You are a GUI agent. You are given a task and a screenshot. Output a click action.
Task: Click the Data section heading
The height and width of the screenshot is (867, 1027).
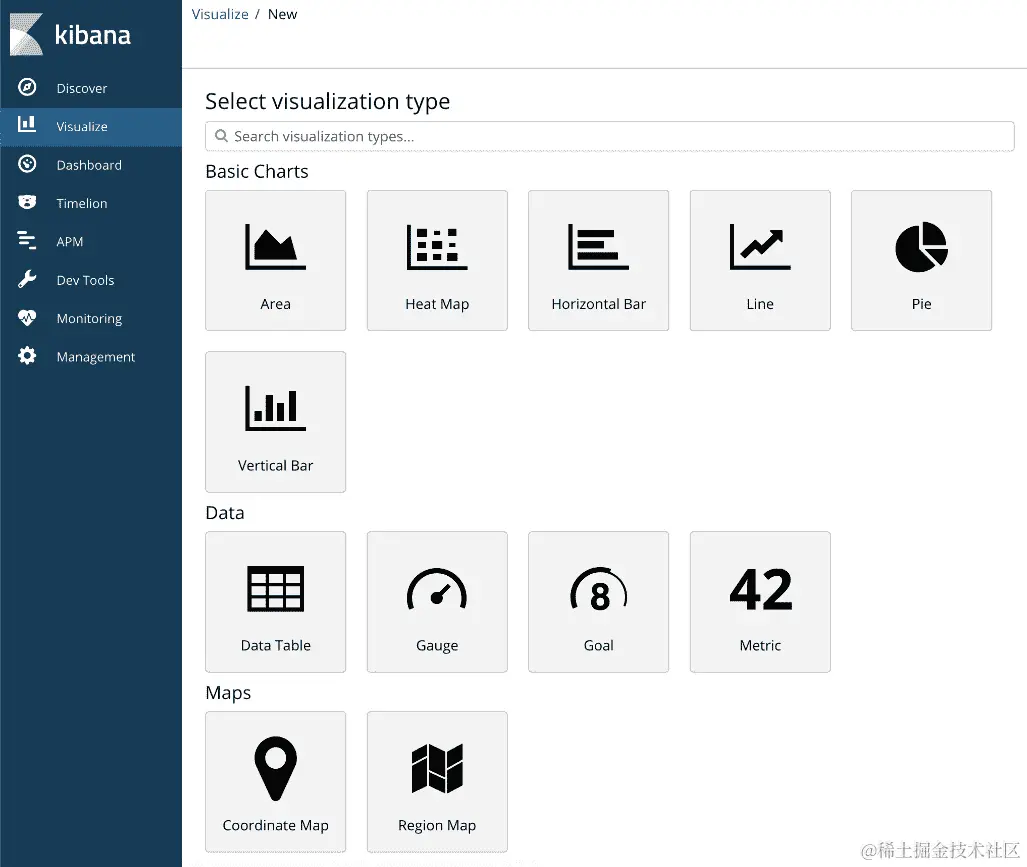coord(225,513)
